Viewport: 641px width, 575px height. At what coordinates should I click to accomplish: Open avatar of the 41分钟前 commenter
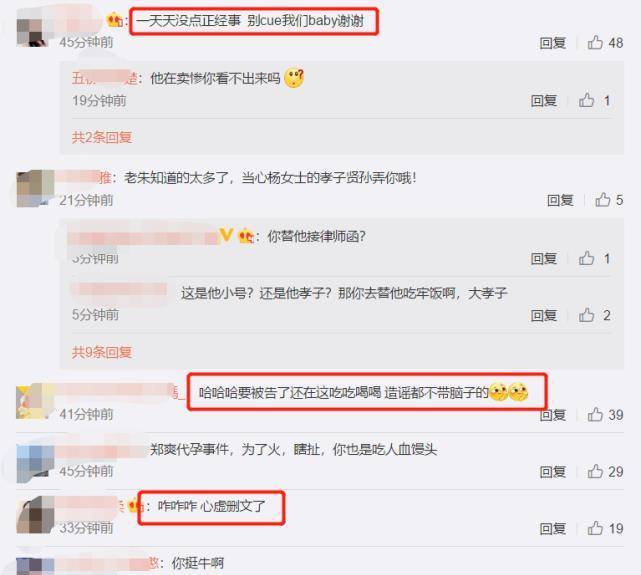tap(35, 401)
